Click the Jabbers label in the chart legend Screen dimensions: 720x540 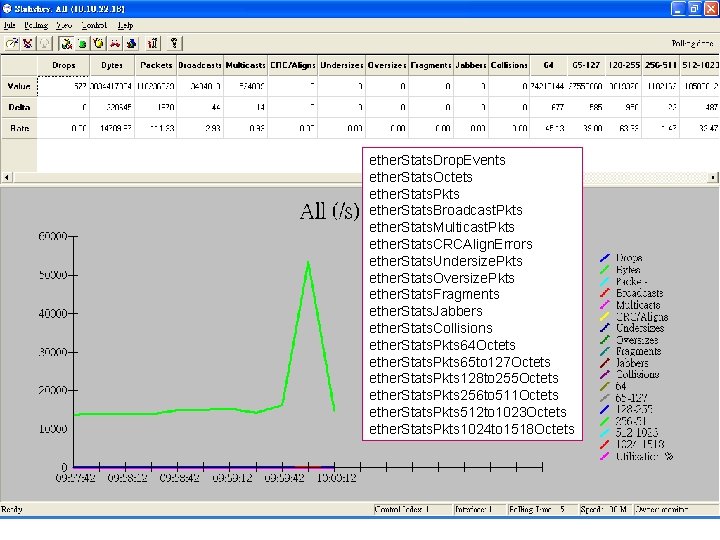pyautogui.click(x=632, y=363)
